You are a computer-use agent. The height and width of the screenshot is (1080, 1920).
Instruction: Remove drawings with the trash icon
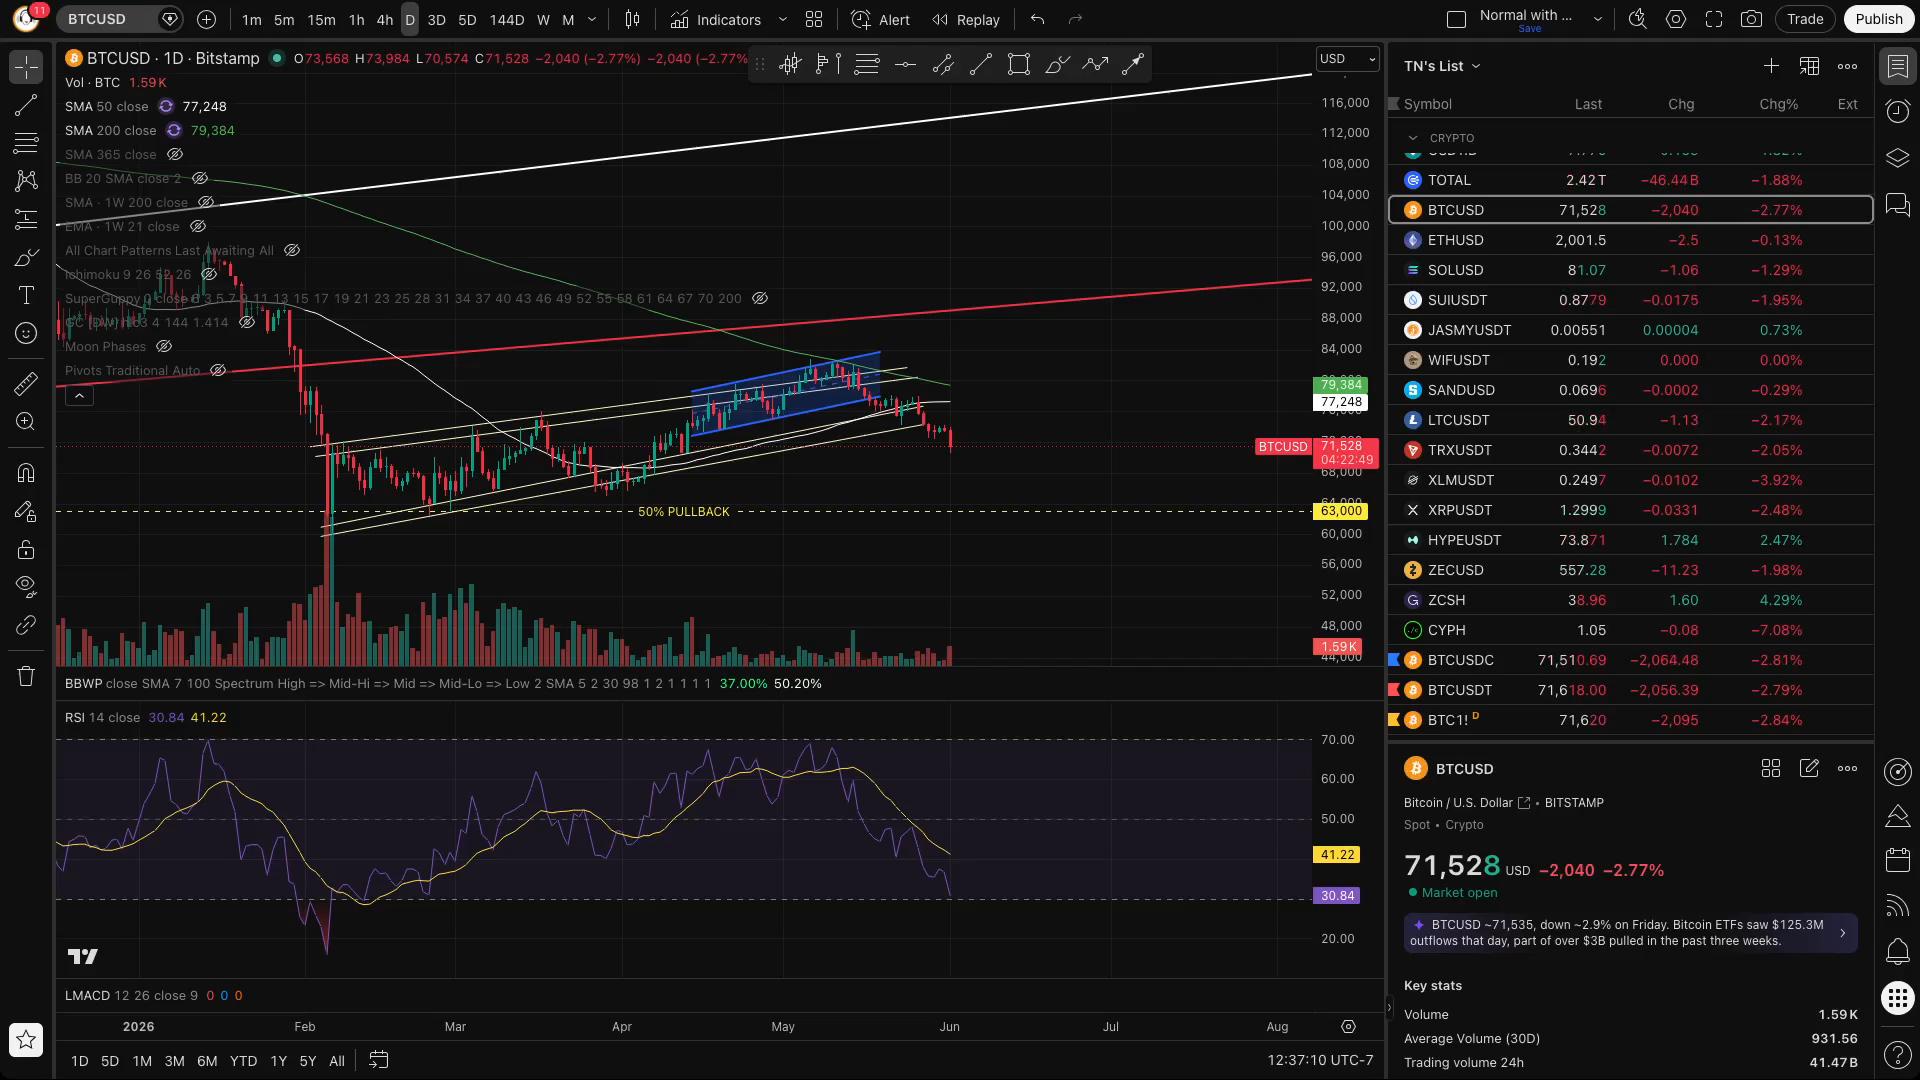click(x=26, y=676)
